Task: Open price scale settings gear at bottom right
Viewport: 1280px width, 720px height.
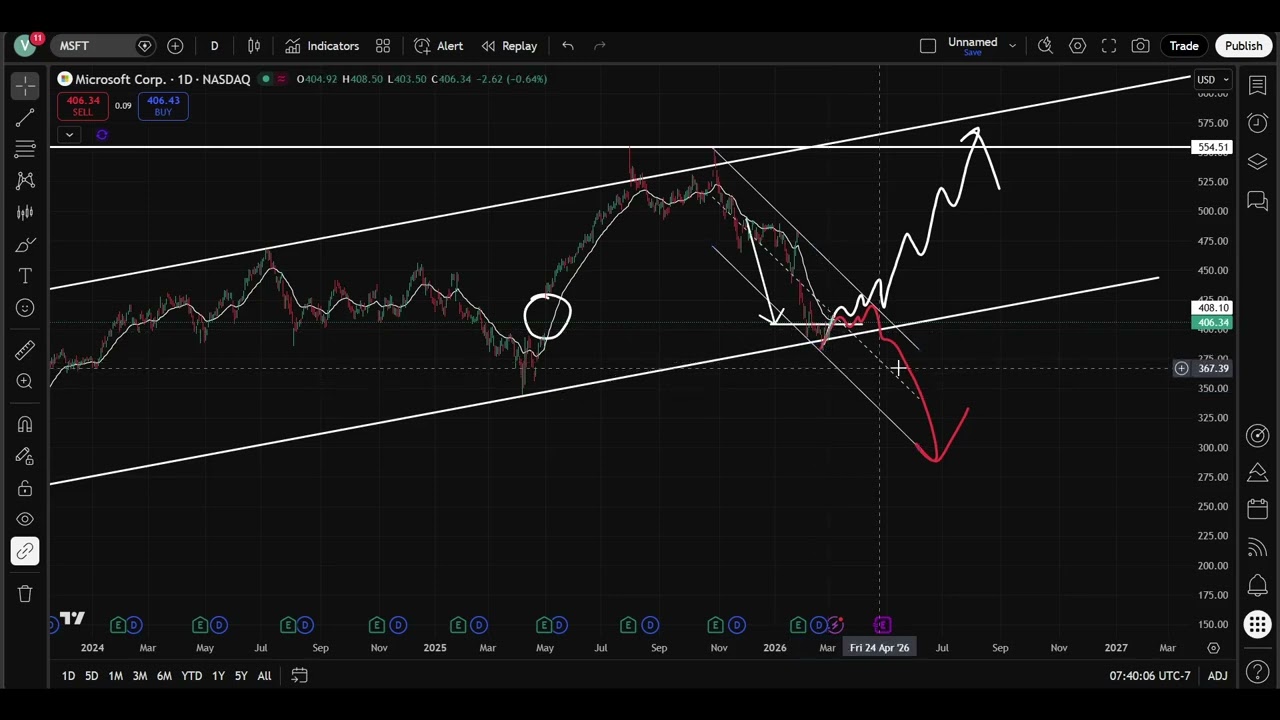Action: [1213, 648]
